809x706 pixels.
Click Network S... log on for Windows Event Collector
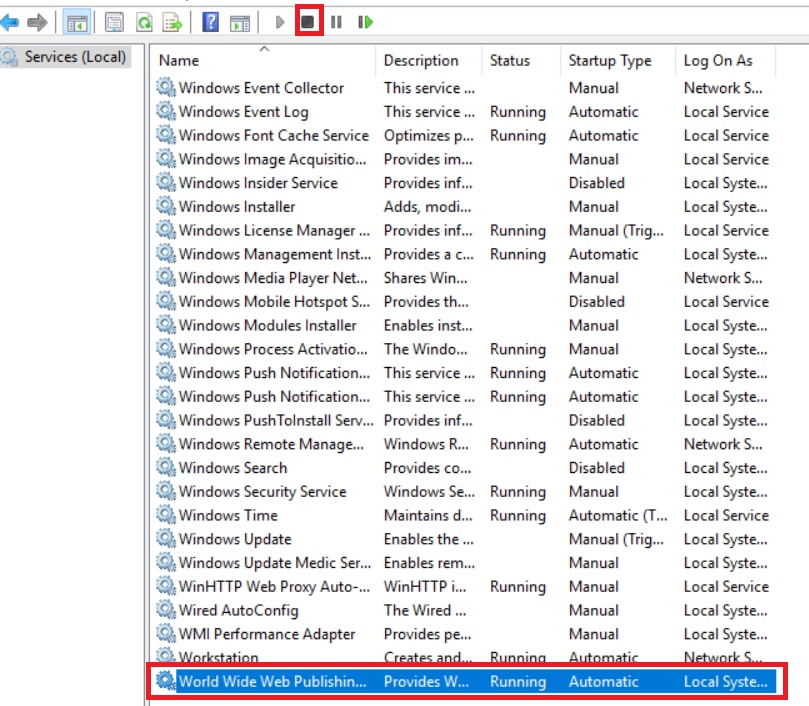coord(722,88)
